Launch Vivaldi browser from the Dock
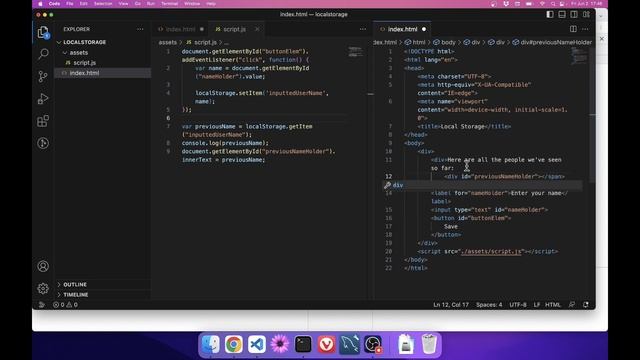Image resolution: width=640 pixels, height=360 pixels. (326, 344)
